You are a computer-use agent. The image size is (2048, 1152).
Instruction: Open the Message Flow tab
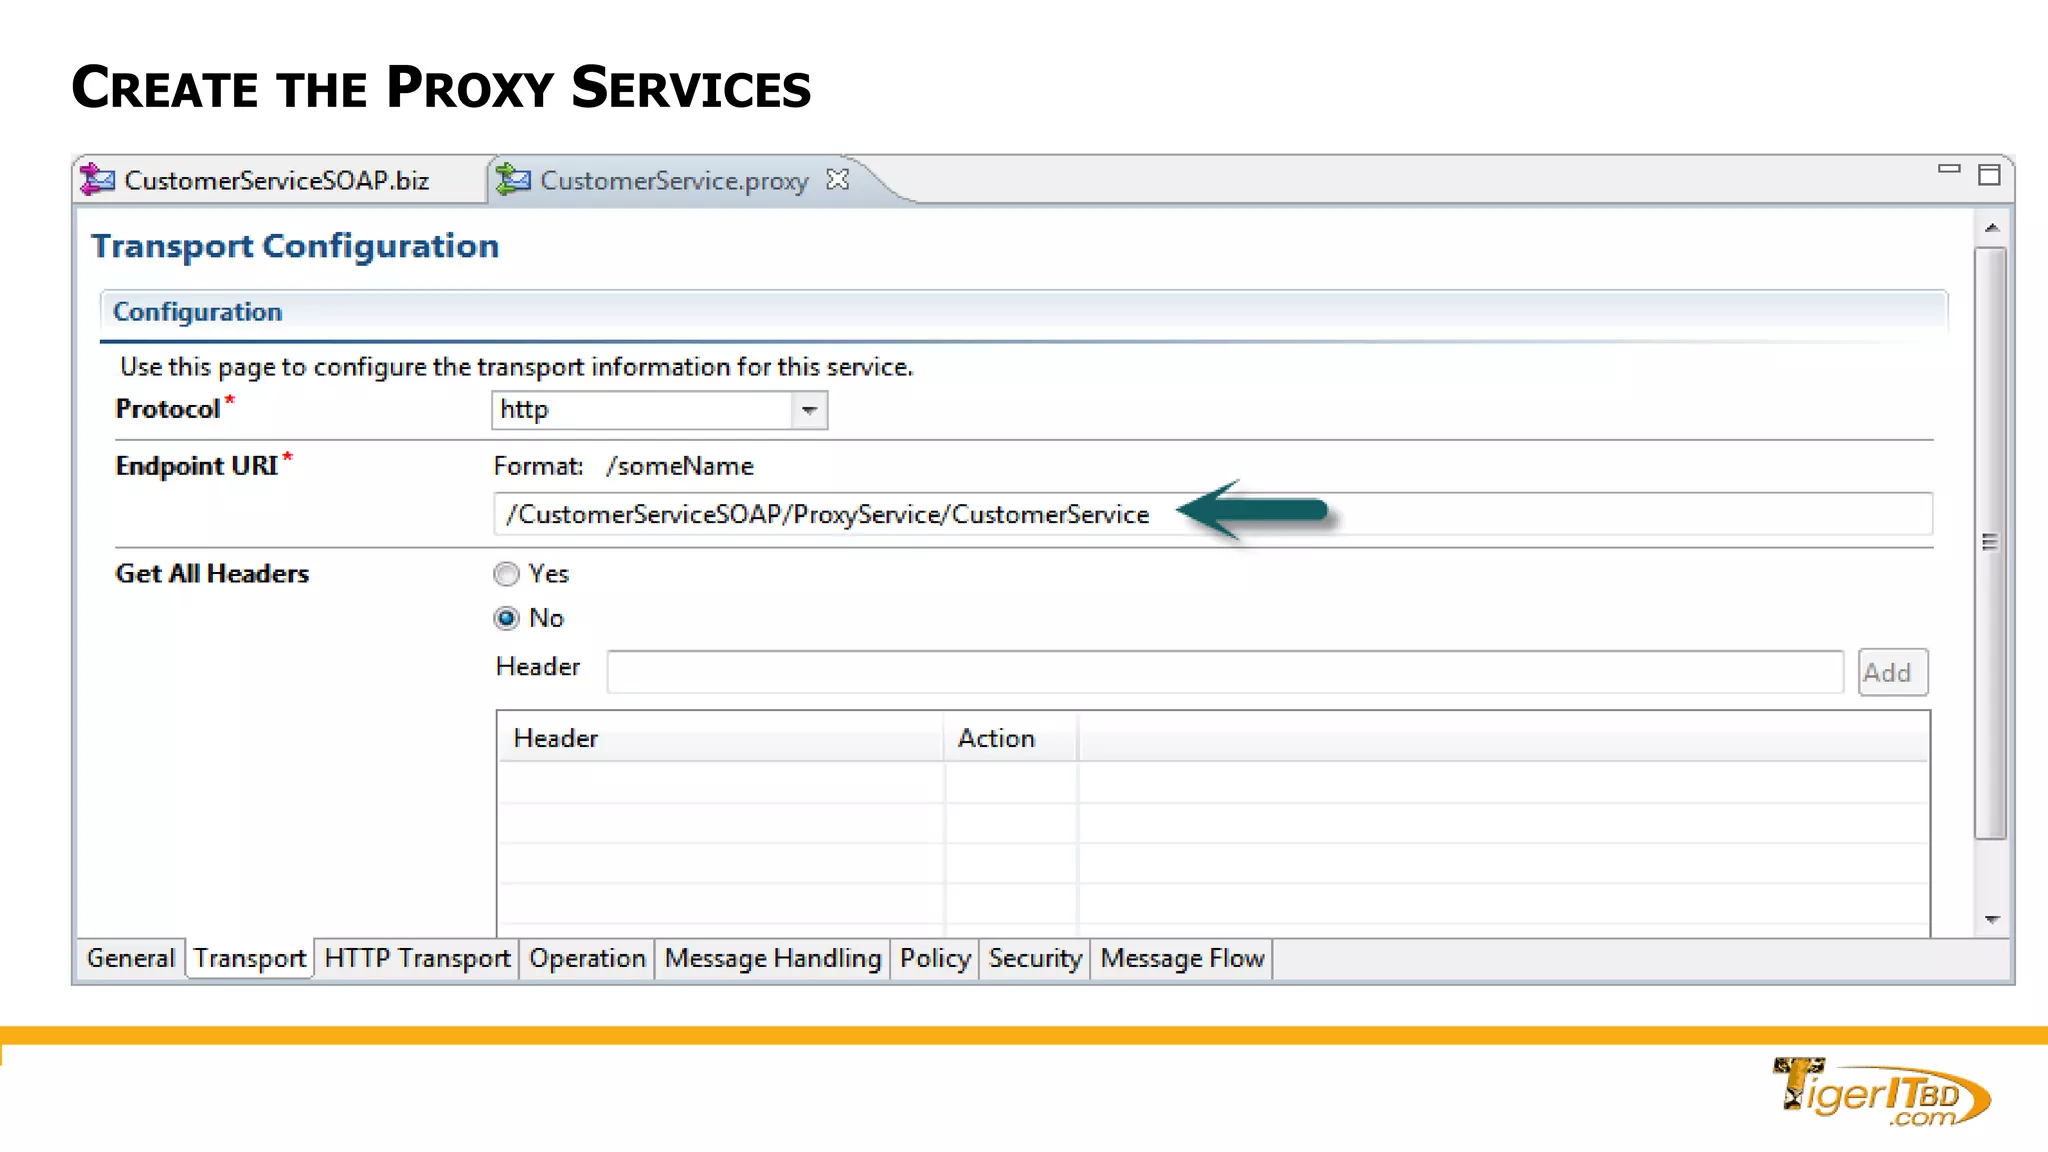click(1182, 958)
